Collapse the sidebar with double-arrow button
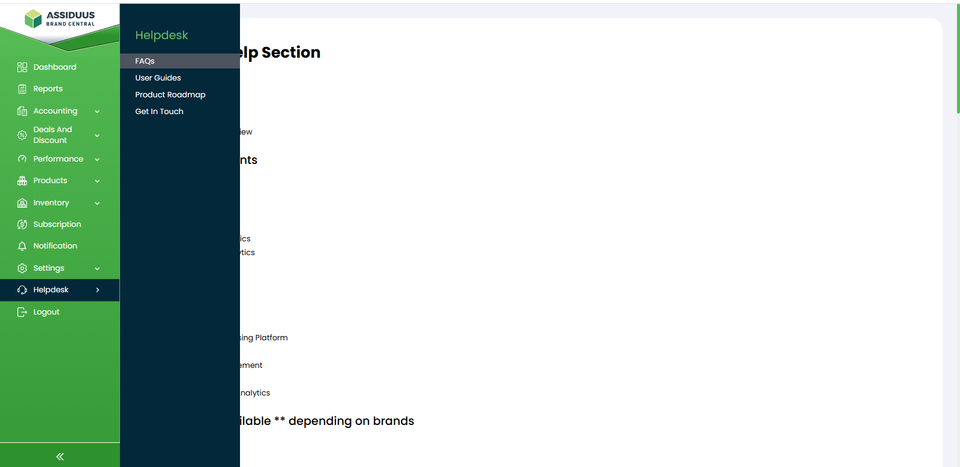960x467 pixels. 60,457
